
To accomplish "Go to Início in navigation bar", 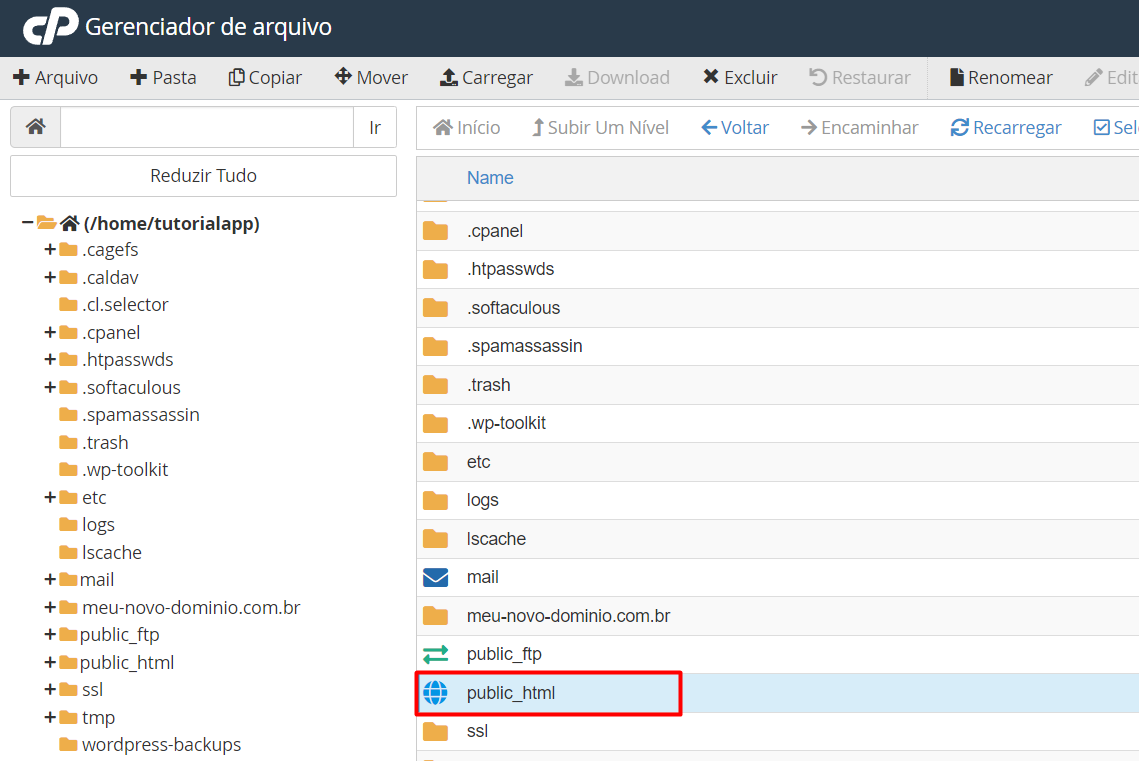I will pos(466,128).
